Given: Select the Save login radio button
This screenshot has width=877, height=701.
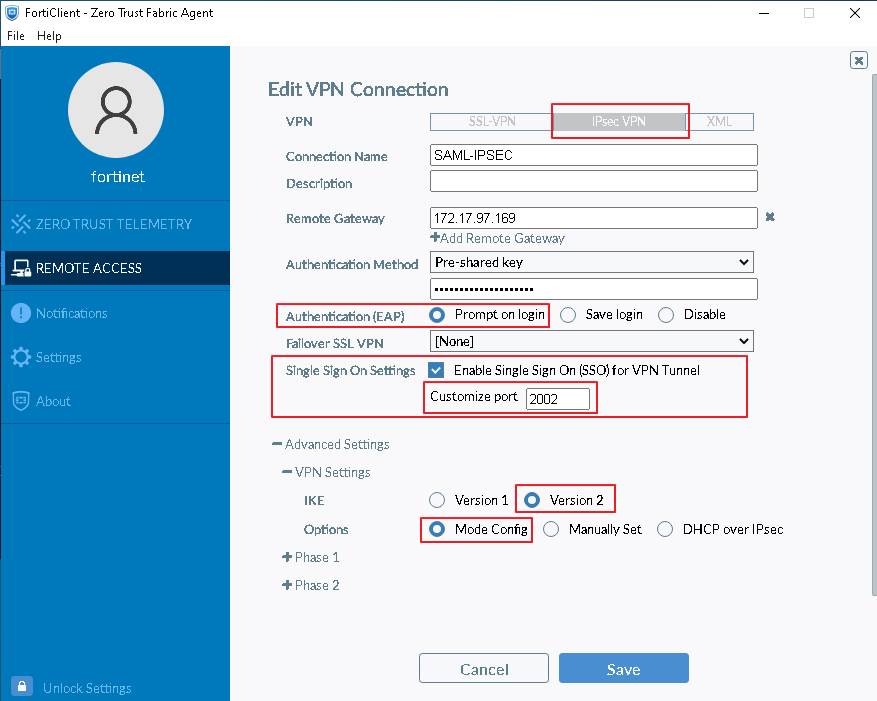Looking at the screenshot, I should [x=568, y=315].
